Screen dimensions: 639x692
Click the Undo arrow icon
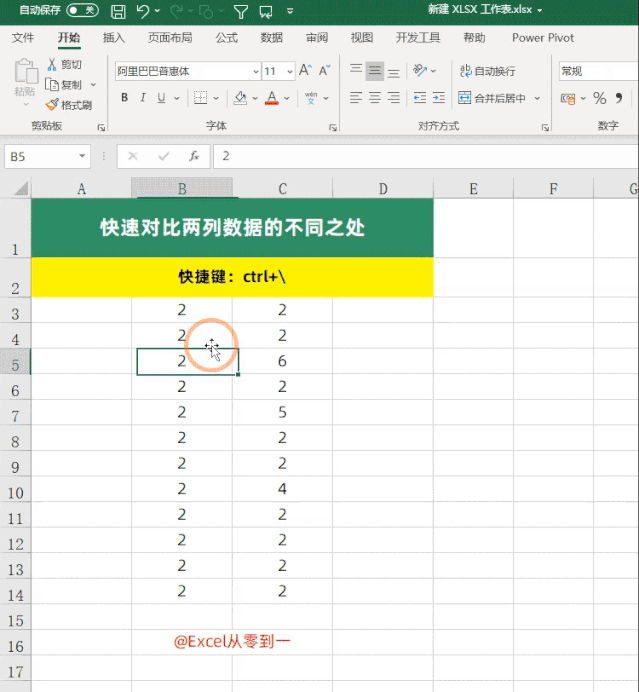coord(143,11)
